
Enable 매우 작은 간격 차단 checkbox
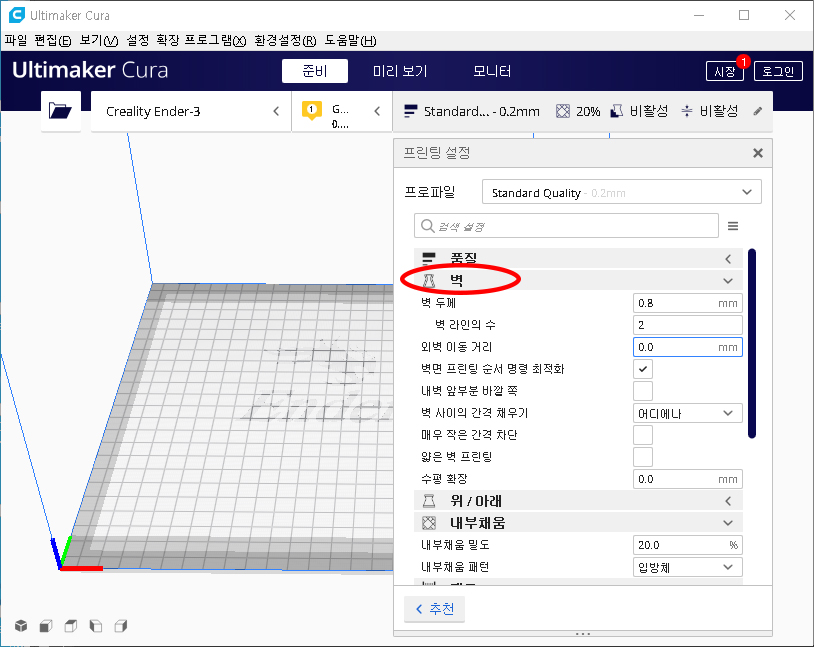[x=643, y=435]
